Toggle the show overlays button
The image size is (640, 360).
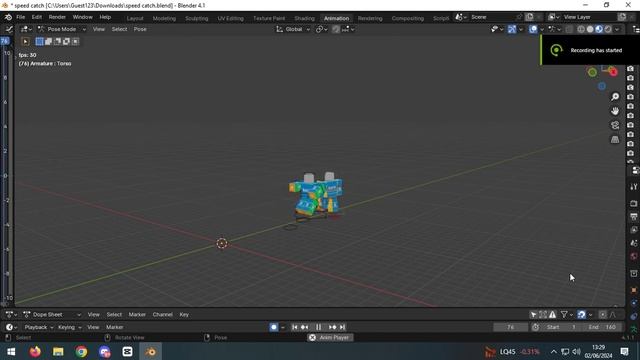point(533,29)
